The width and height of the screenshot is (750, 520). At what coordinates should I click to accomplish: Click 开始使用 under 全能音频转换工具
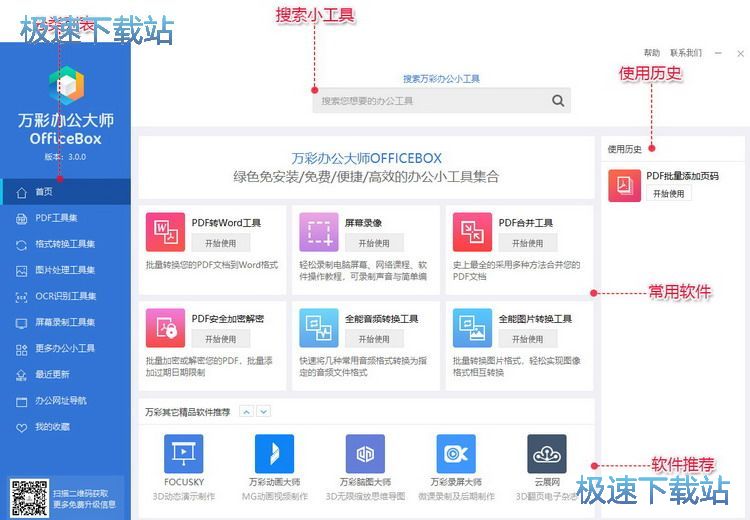[374, 339]
